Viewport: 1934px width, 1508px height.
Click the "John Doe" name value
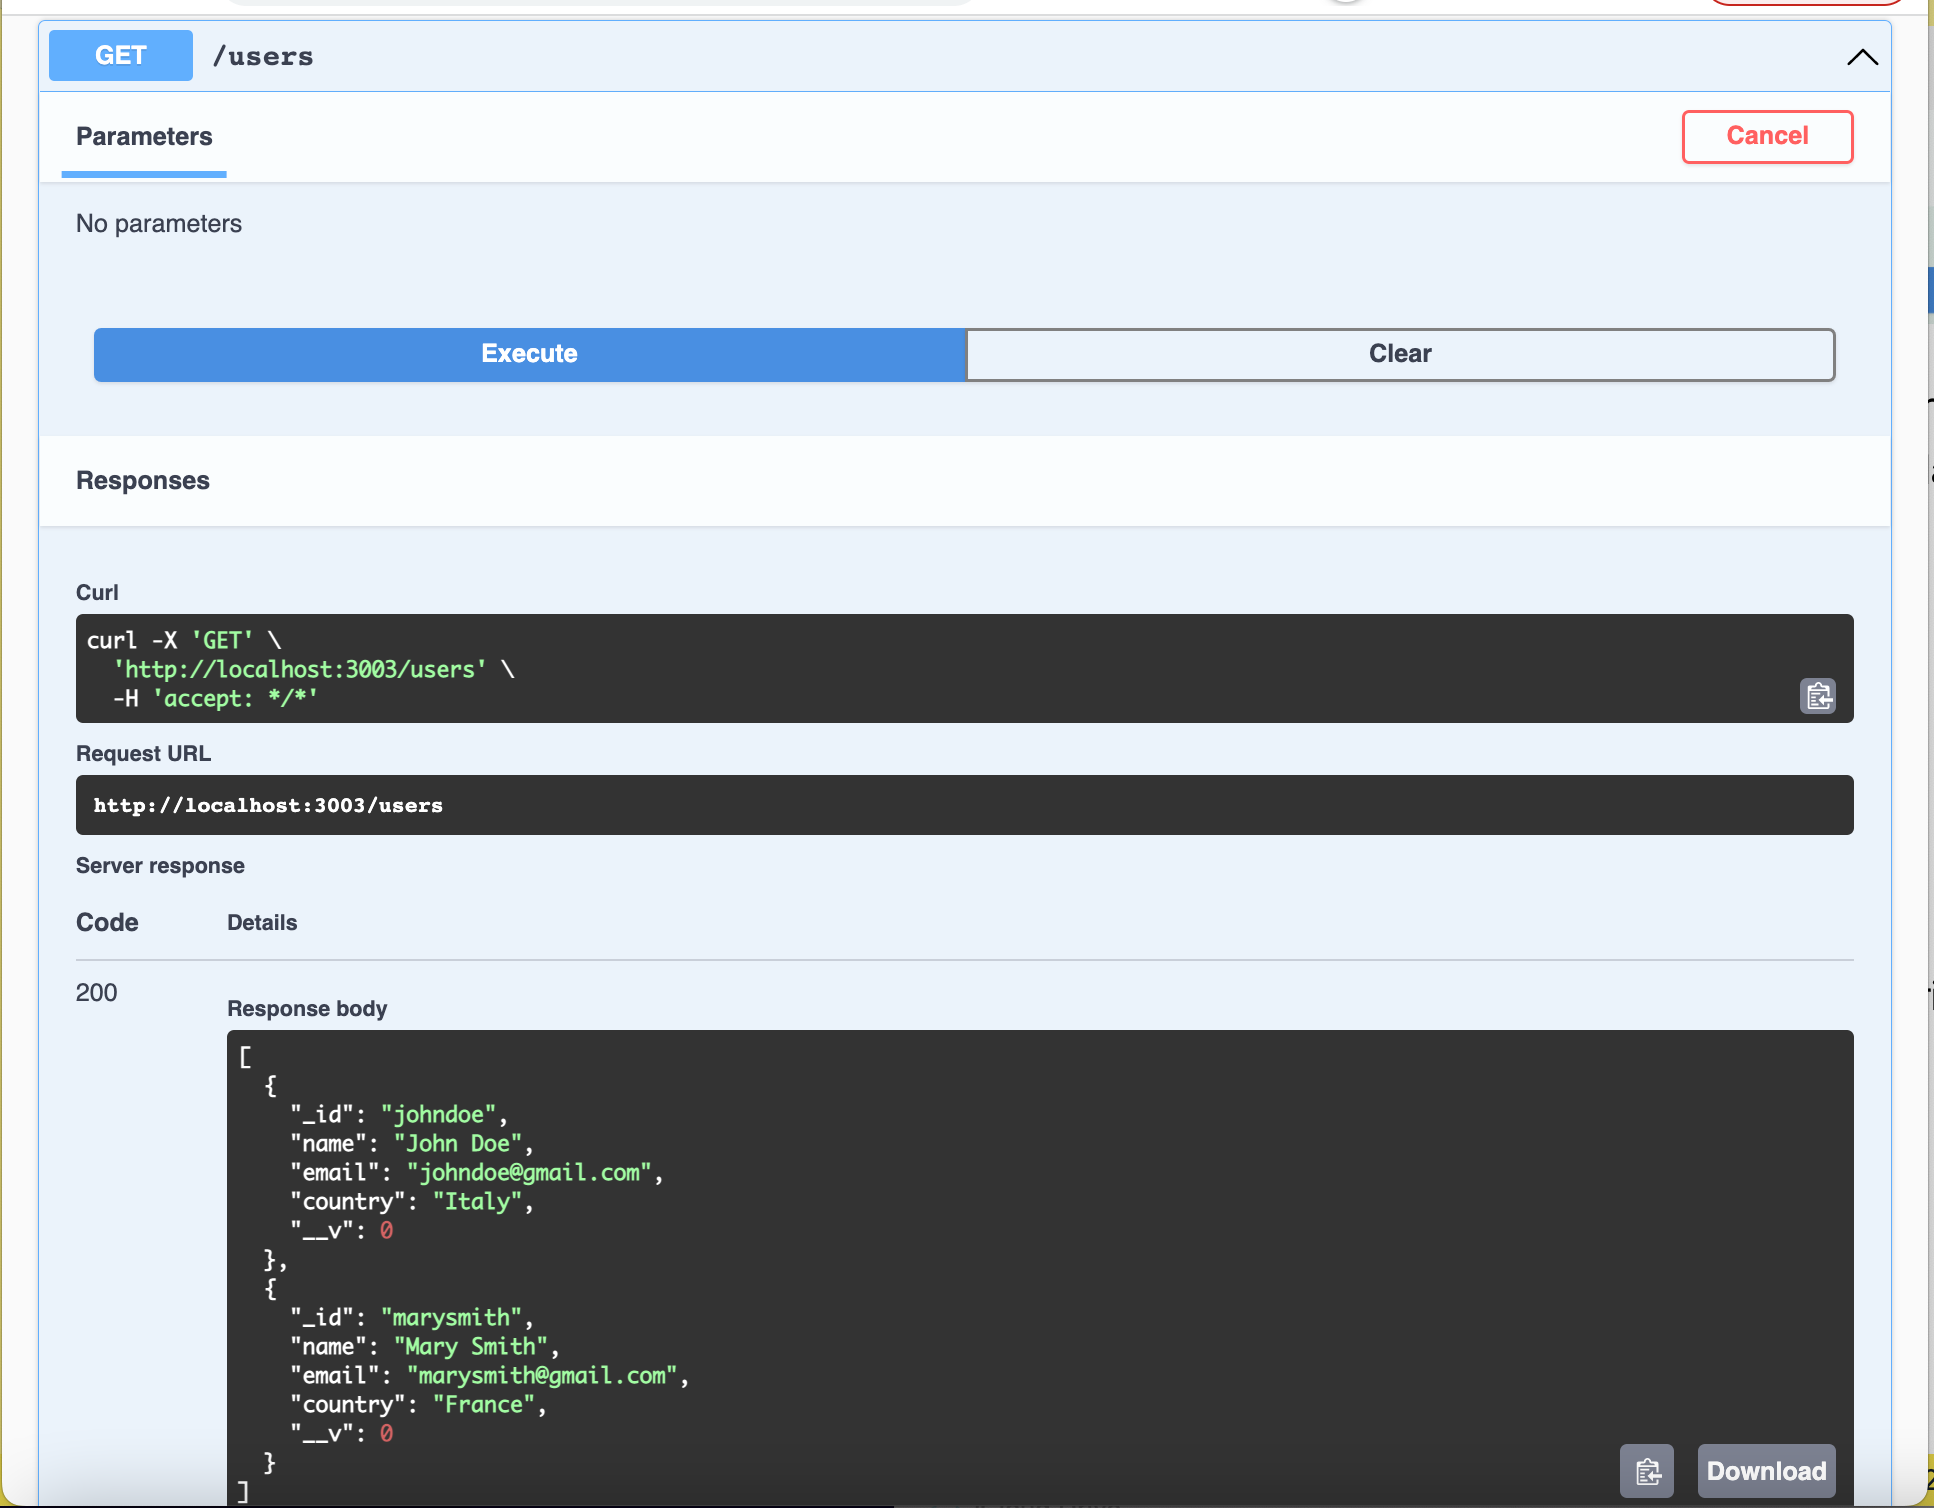point(458,1143)
